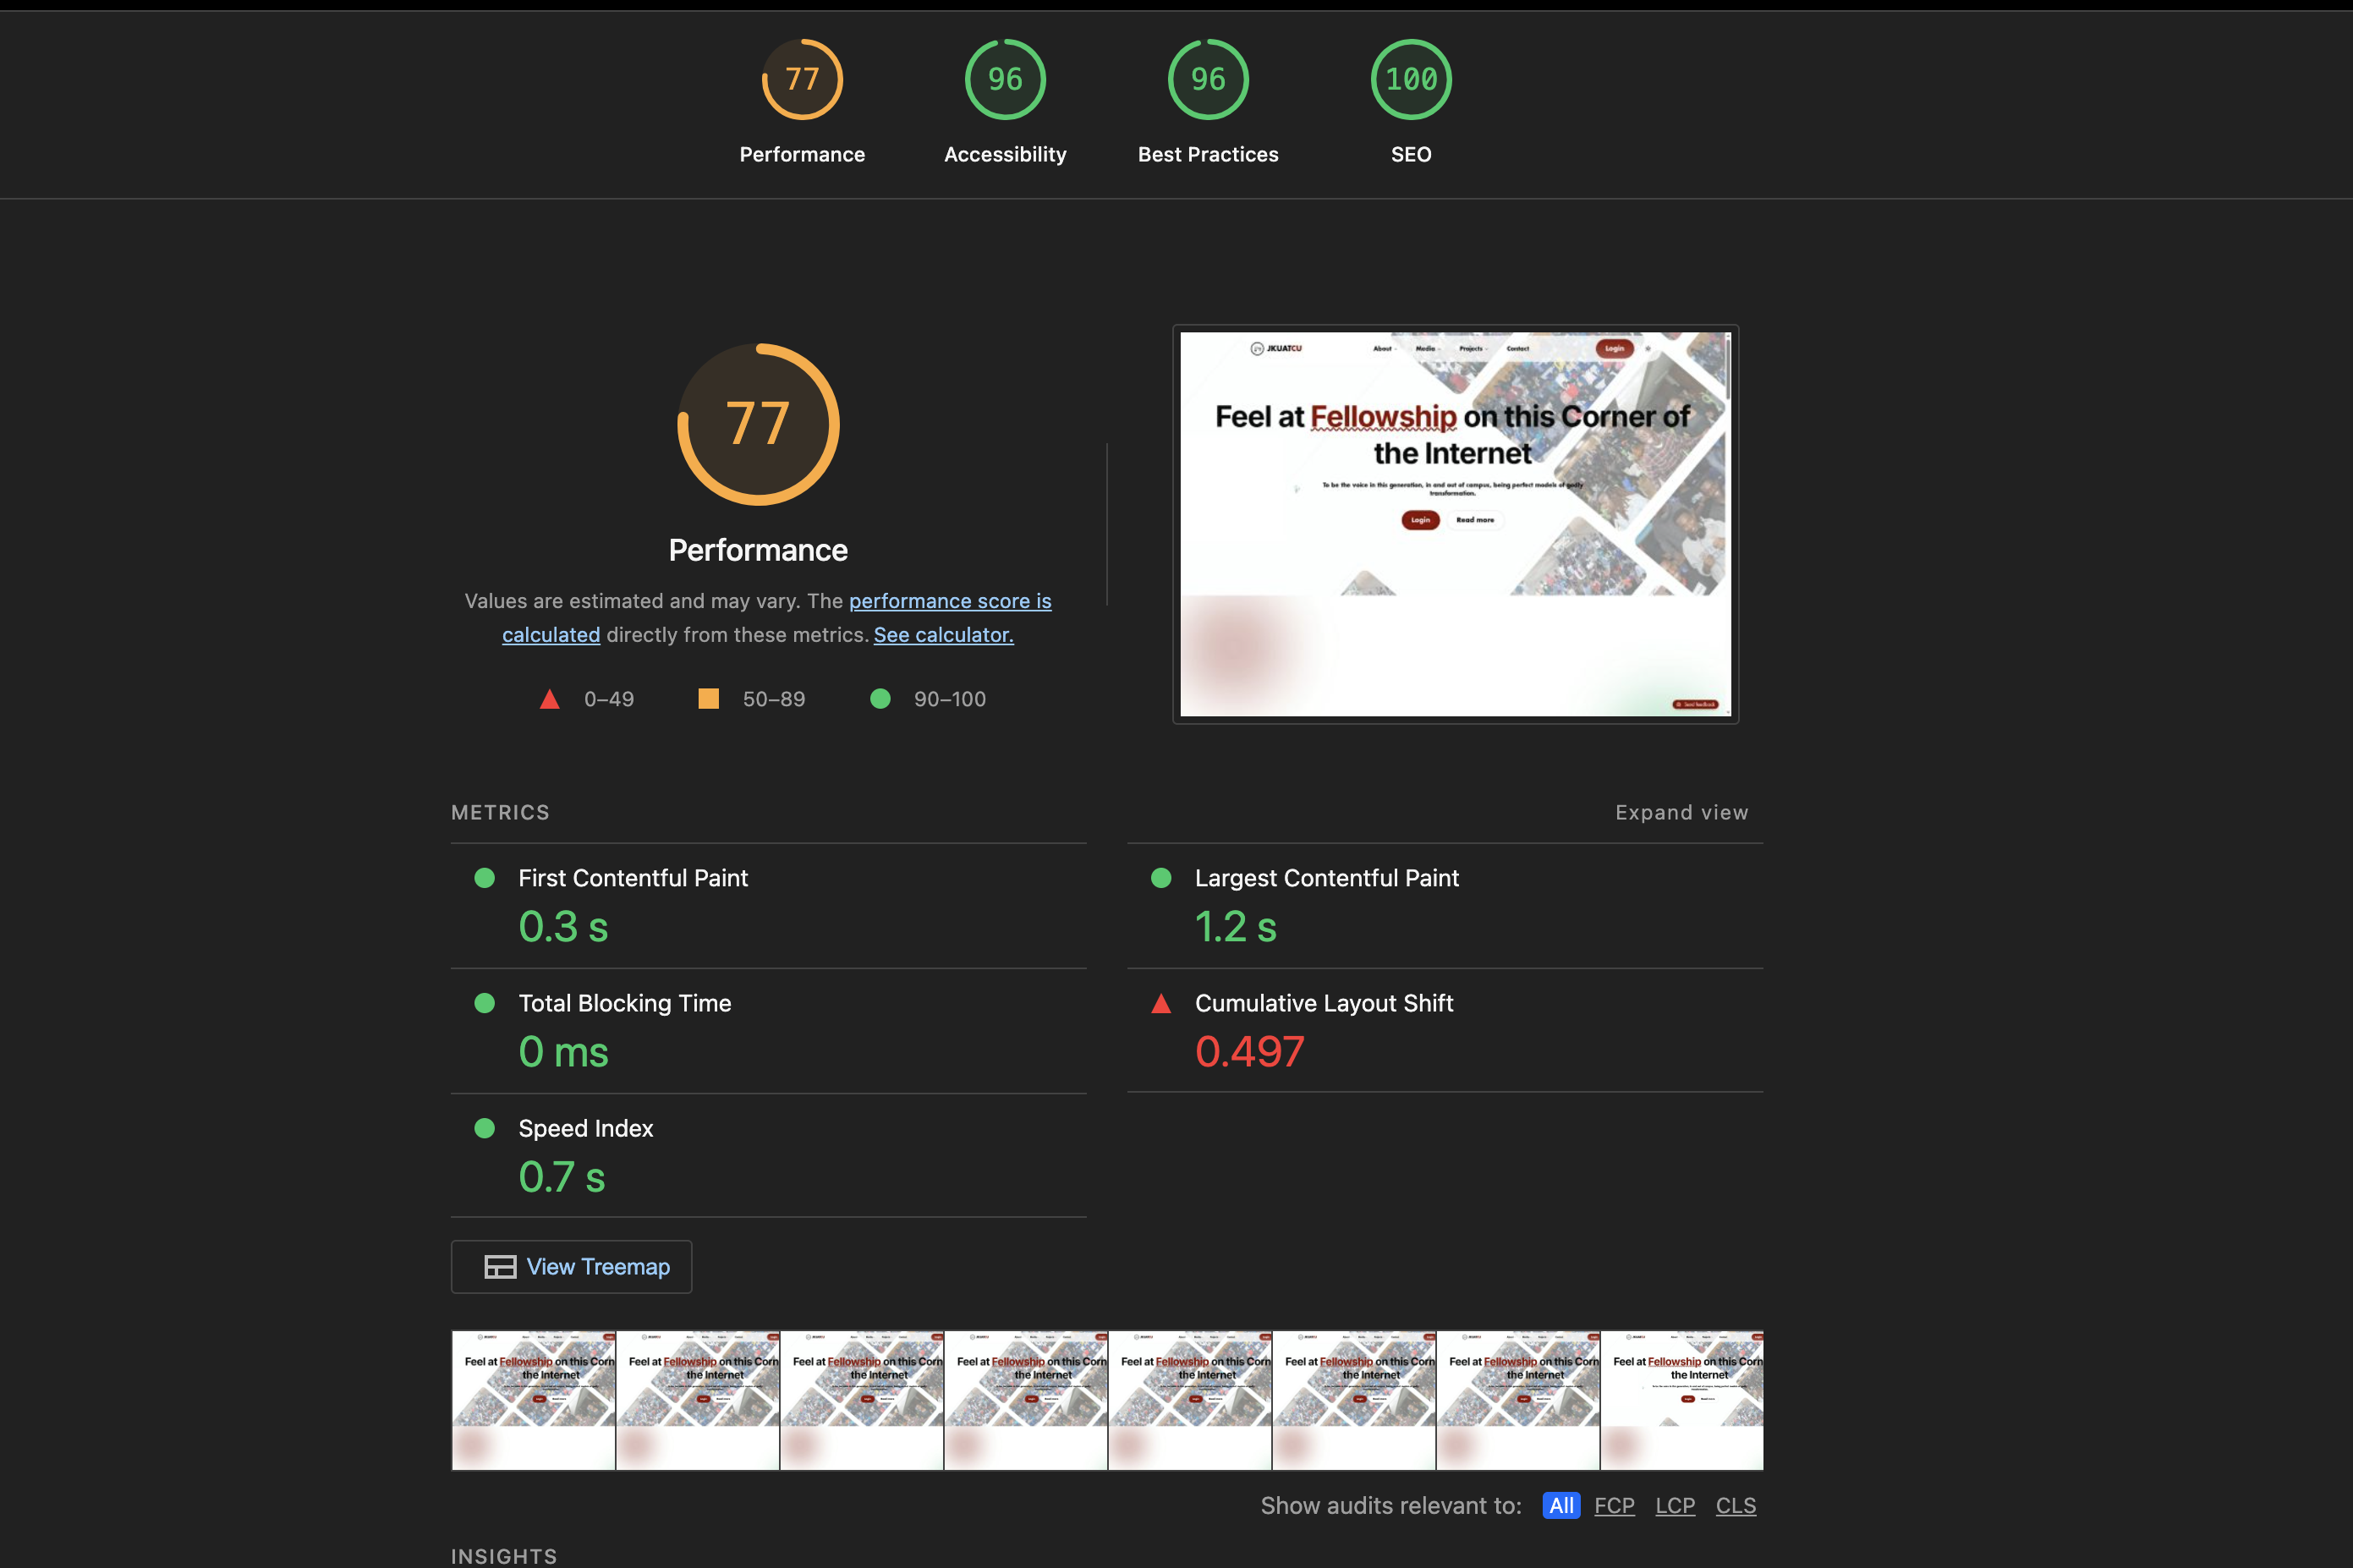Expand the Total Blocking Time metric row
The image size is (2353, 1568).
click(x=624, y=1003)
